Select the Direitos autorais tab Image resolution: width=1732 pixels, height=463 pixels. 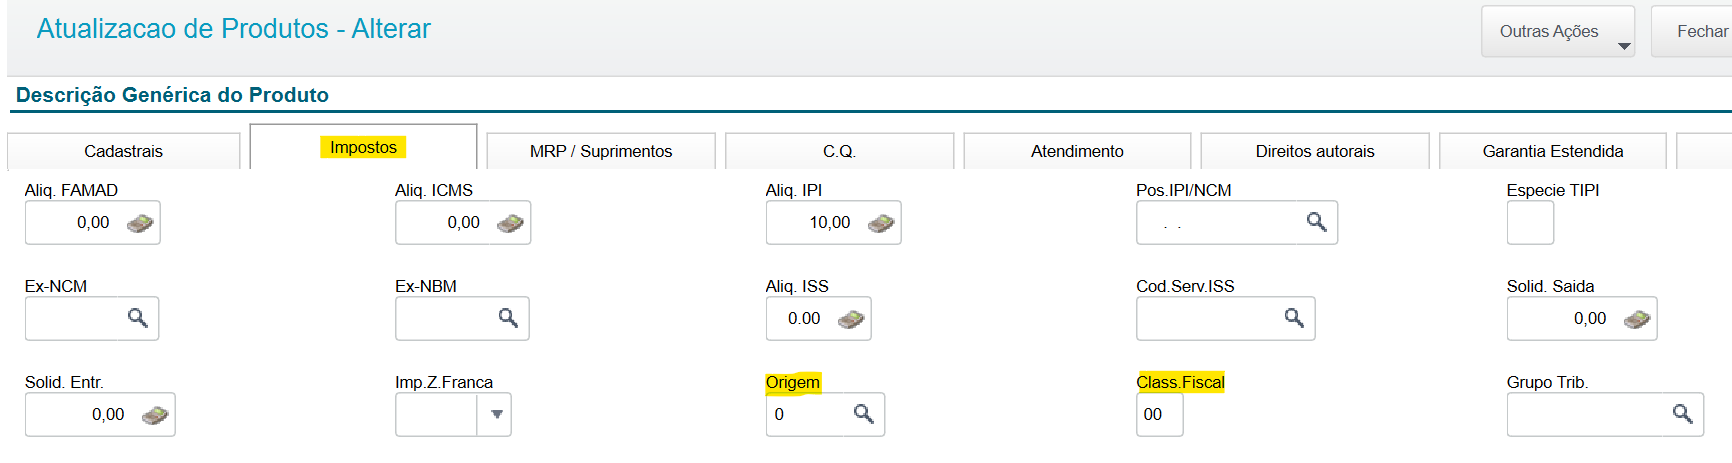coord(1315,151)
